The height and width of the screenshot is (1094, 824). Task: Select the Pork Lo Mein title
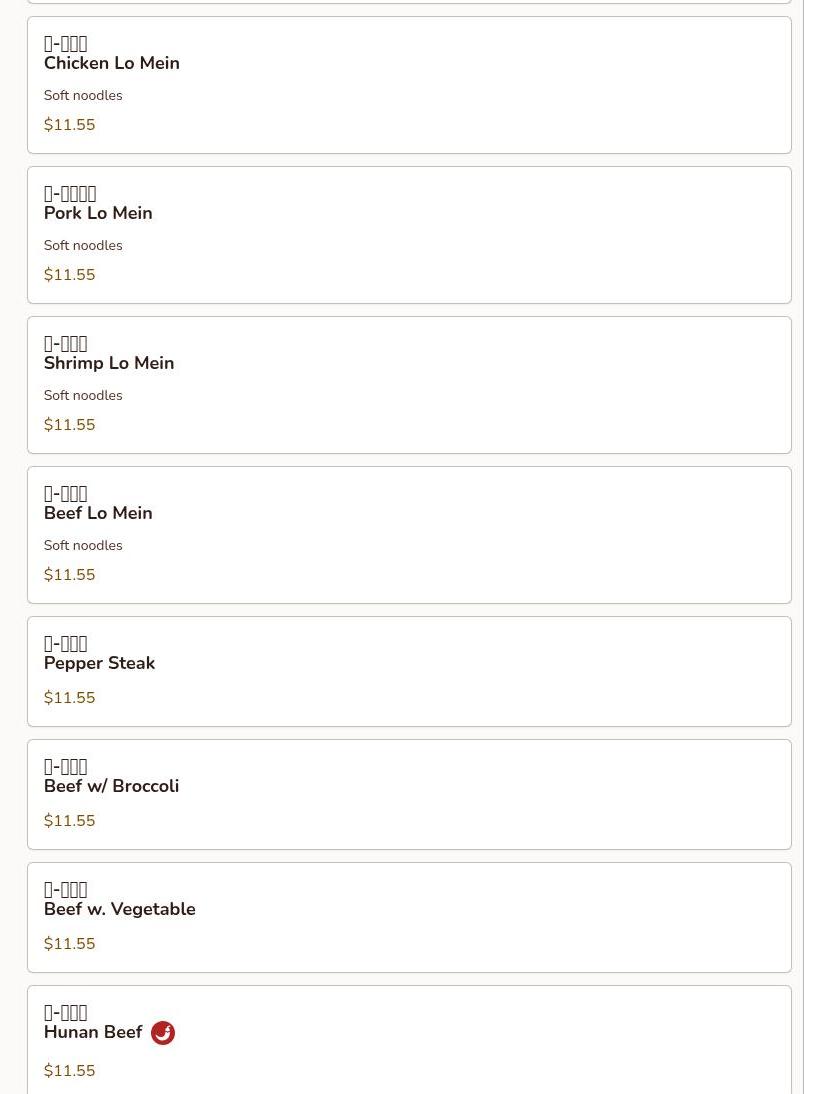click(98, 213)
